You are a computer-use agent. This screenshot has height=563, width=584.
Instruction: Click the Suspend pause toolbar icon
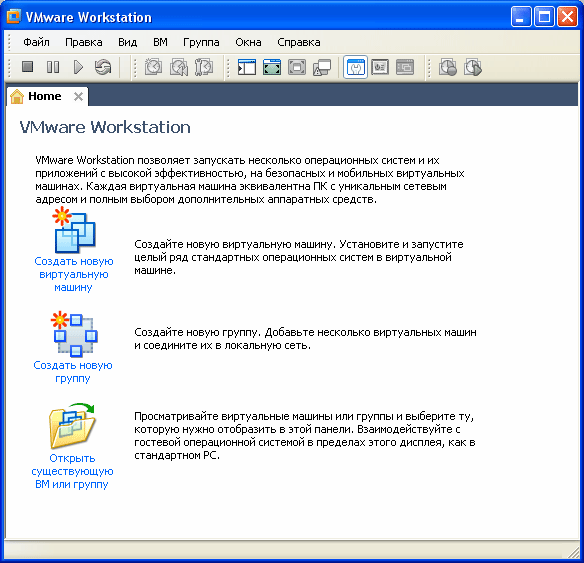click(53, 67)
